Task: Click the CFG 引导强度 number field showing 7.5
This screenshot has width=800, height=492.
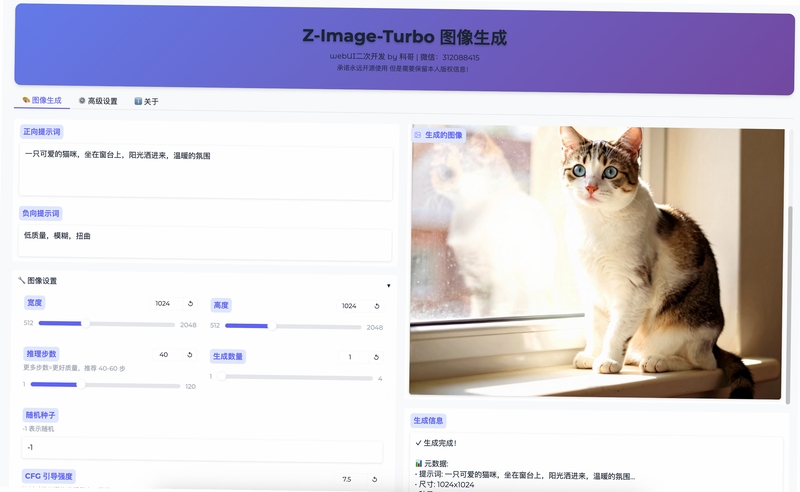Action: pyautogui.click(x=351, y=479)
